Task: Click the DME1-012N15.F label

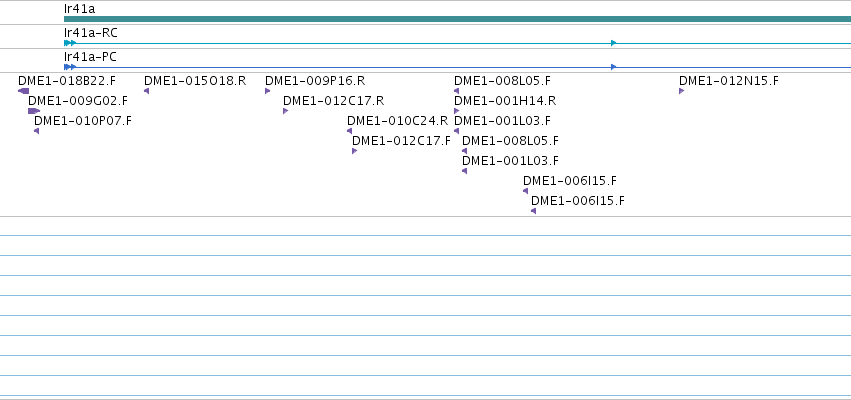Action: (728, 81)
